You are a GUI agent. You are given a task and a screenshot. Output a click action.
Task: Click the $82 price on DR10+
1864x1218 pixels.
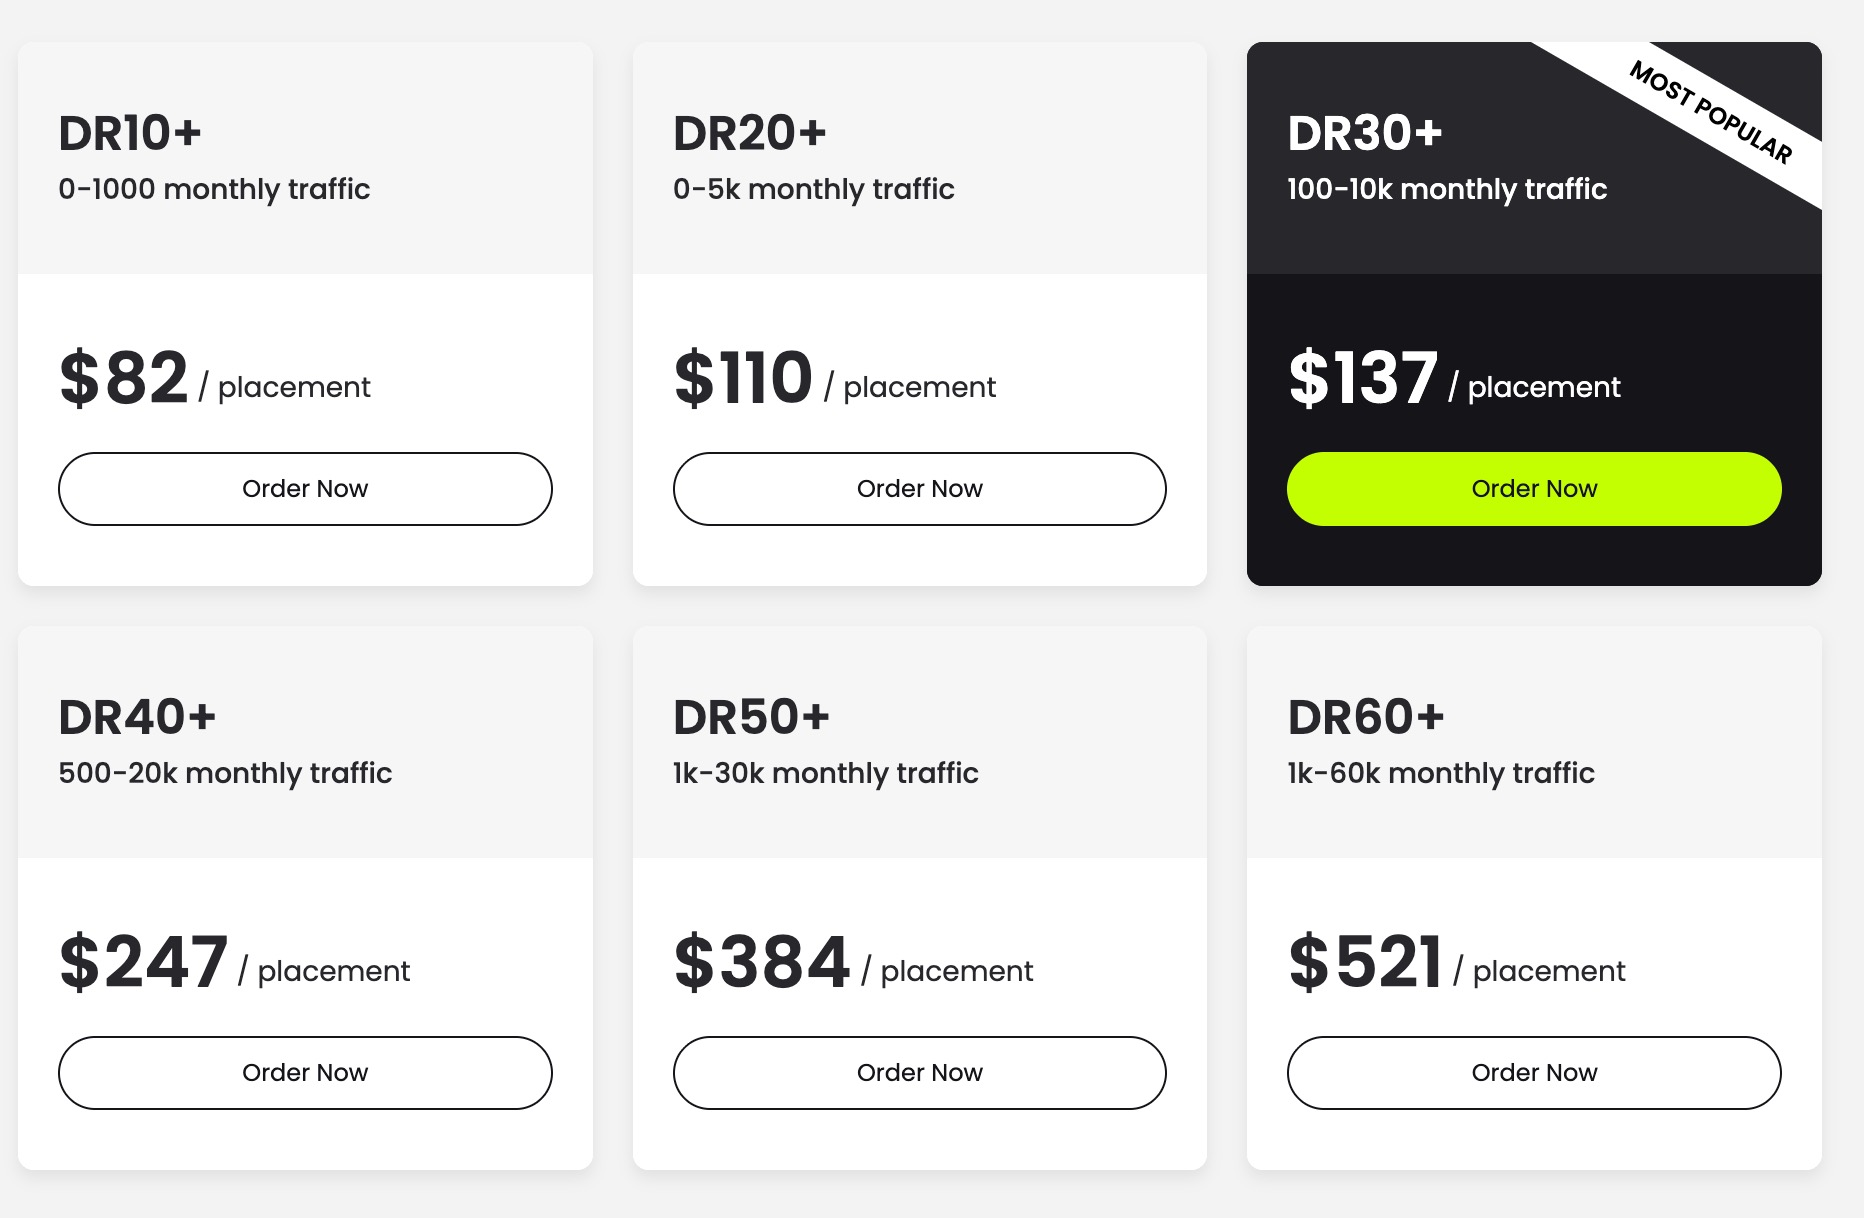124,380
